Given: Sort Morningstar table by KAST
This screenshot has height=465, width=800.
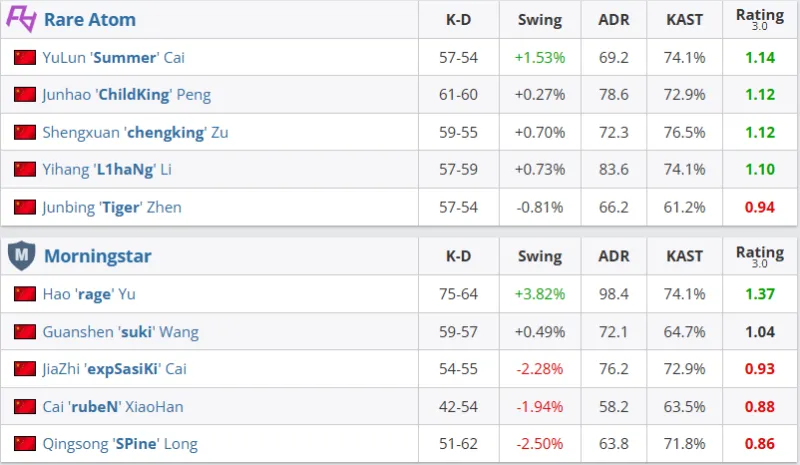Looking at the screenshot, I should pyautogui.click(x=683, y=257).
